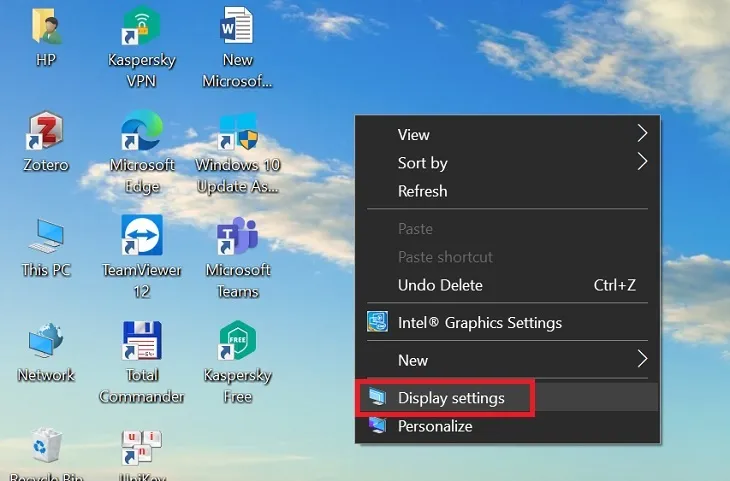Click the Intel Graphics Settings menu icon
Viewport: 730px width, 481px height.
(377, 322)
